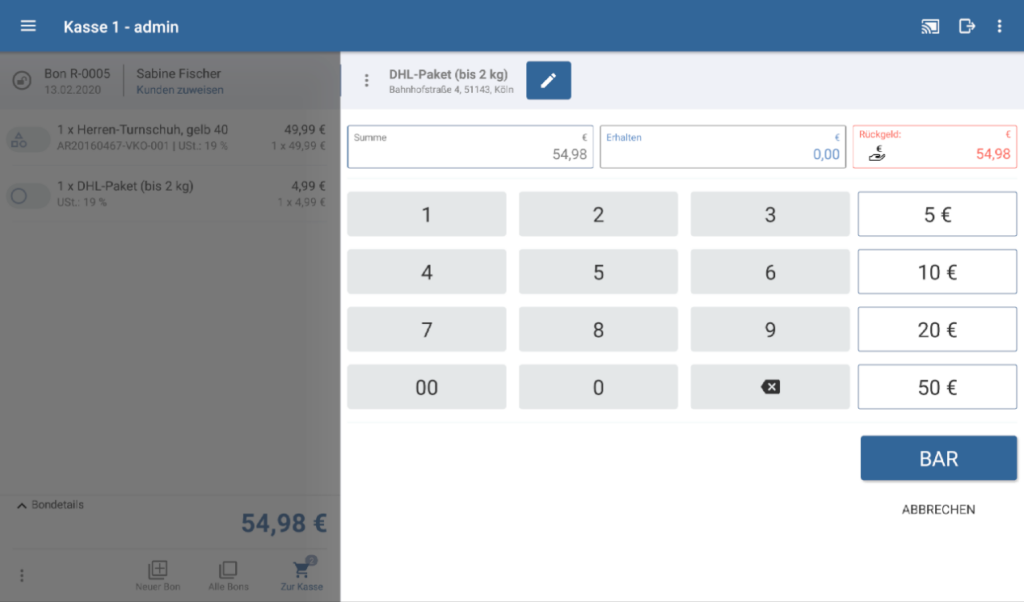Image resolution: width=1024 pixels, height=602 pixels.
Task: Open the bottom-left three-dot menu
Action: click(x=22, y=576)
